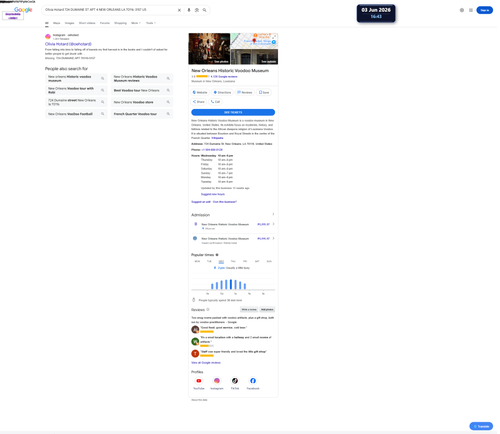Open the Google reviews count link

[224, 77]
